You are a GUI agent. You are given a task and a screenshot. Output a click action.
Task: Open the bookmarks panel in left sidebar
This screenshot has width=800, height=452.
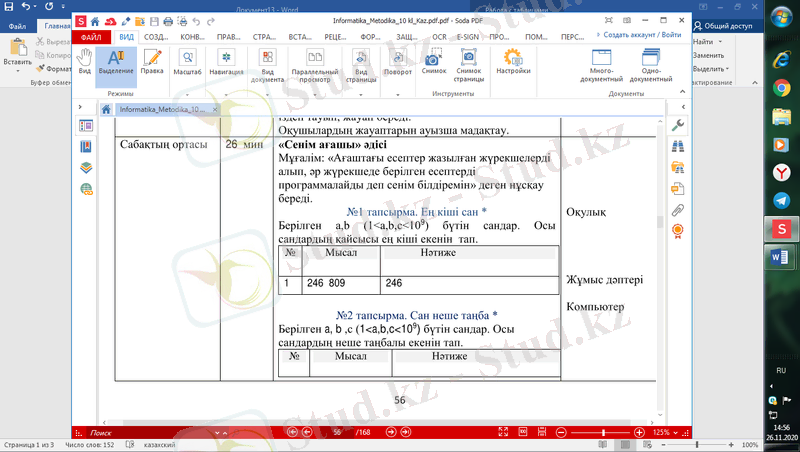86,147
